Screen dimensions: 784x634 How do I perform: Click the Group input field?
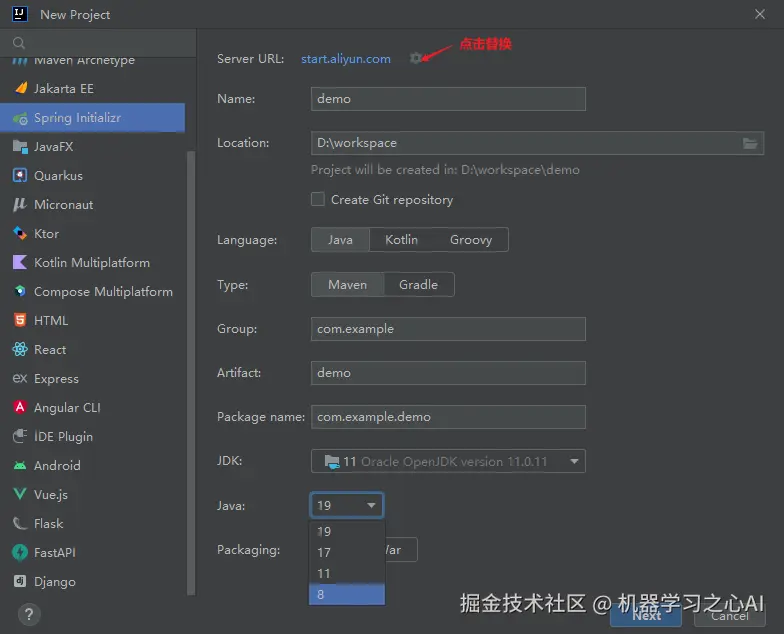[448, 329]
